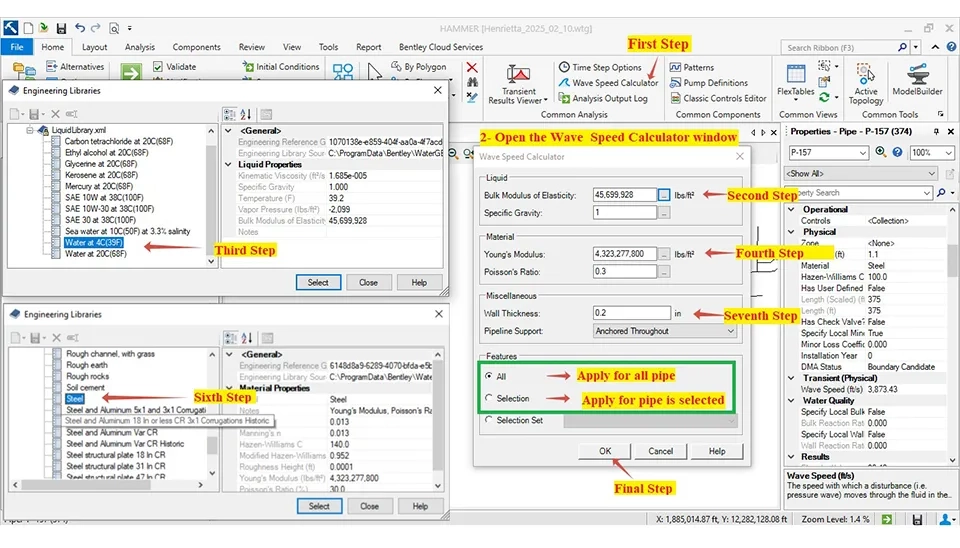Image resolution: width=960 pixels, height=548 pixels.
Task: Open the Pipeline Support dropdown
Action: [x=664, y=331]
